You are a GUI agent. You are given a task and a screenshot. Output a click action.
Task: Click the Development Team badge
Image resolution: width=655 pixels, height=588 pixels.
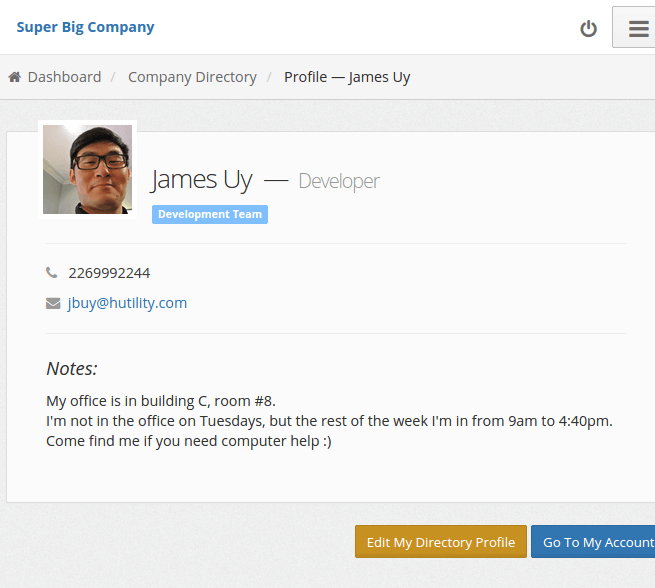(210, 214)
